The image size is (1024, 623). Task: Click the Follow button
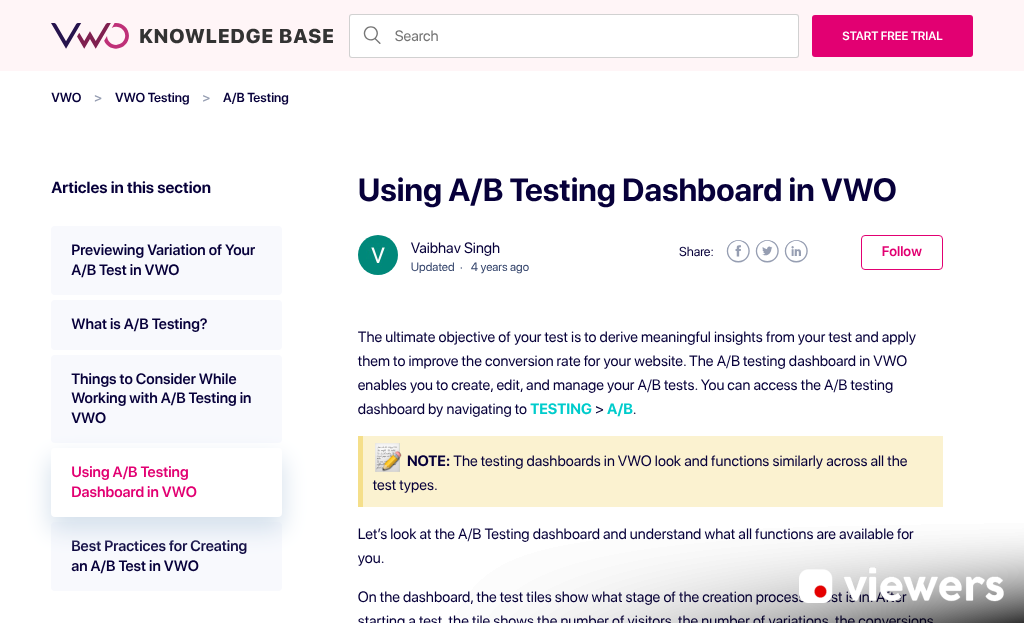point(901,252)
